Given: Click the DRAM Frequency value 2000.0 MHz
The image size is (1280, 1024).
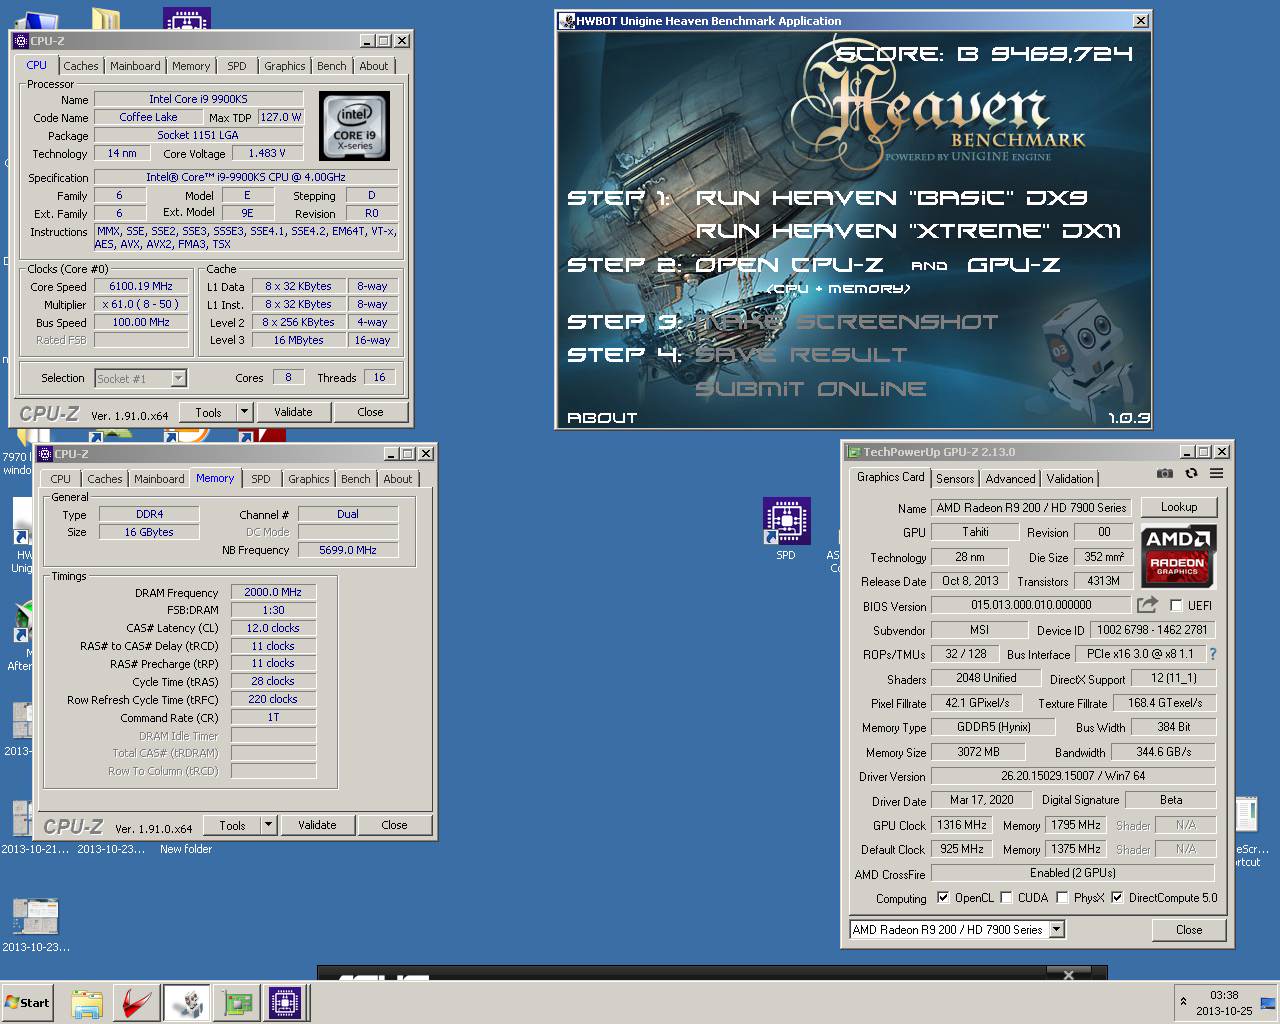Looking at the screenshot, I should (273, 592).
